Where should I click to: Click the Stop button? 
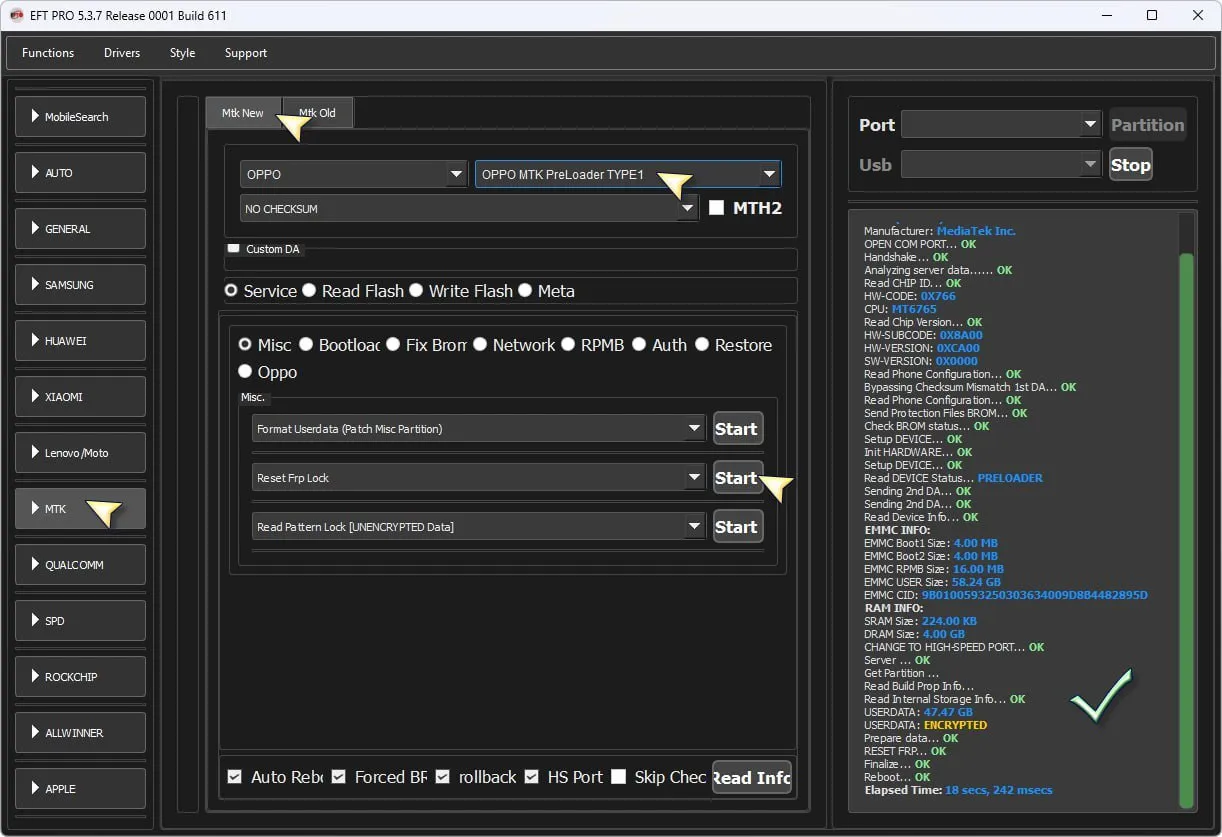tap(1130, 165)
